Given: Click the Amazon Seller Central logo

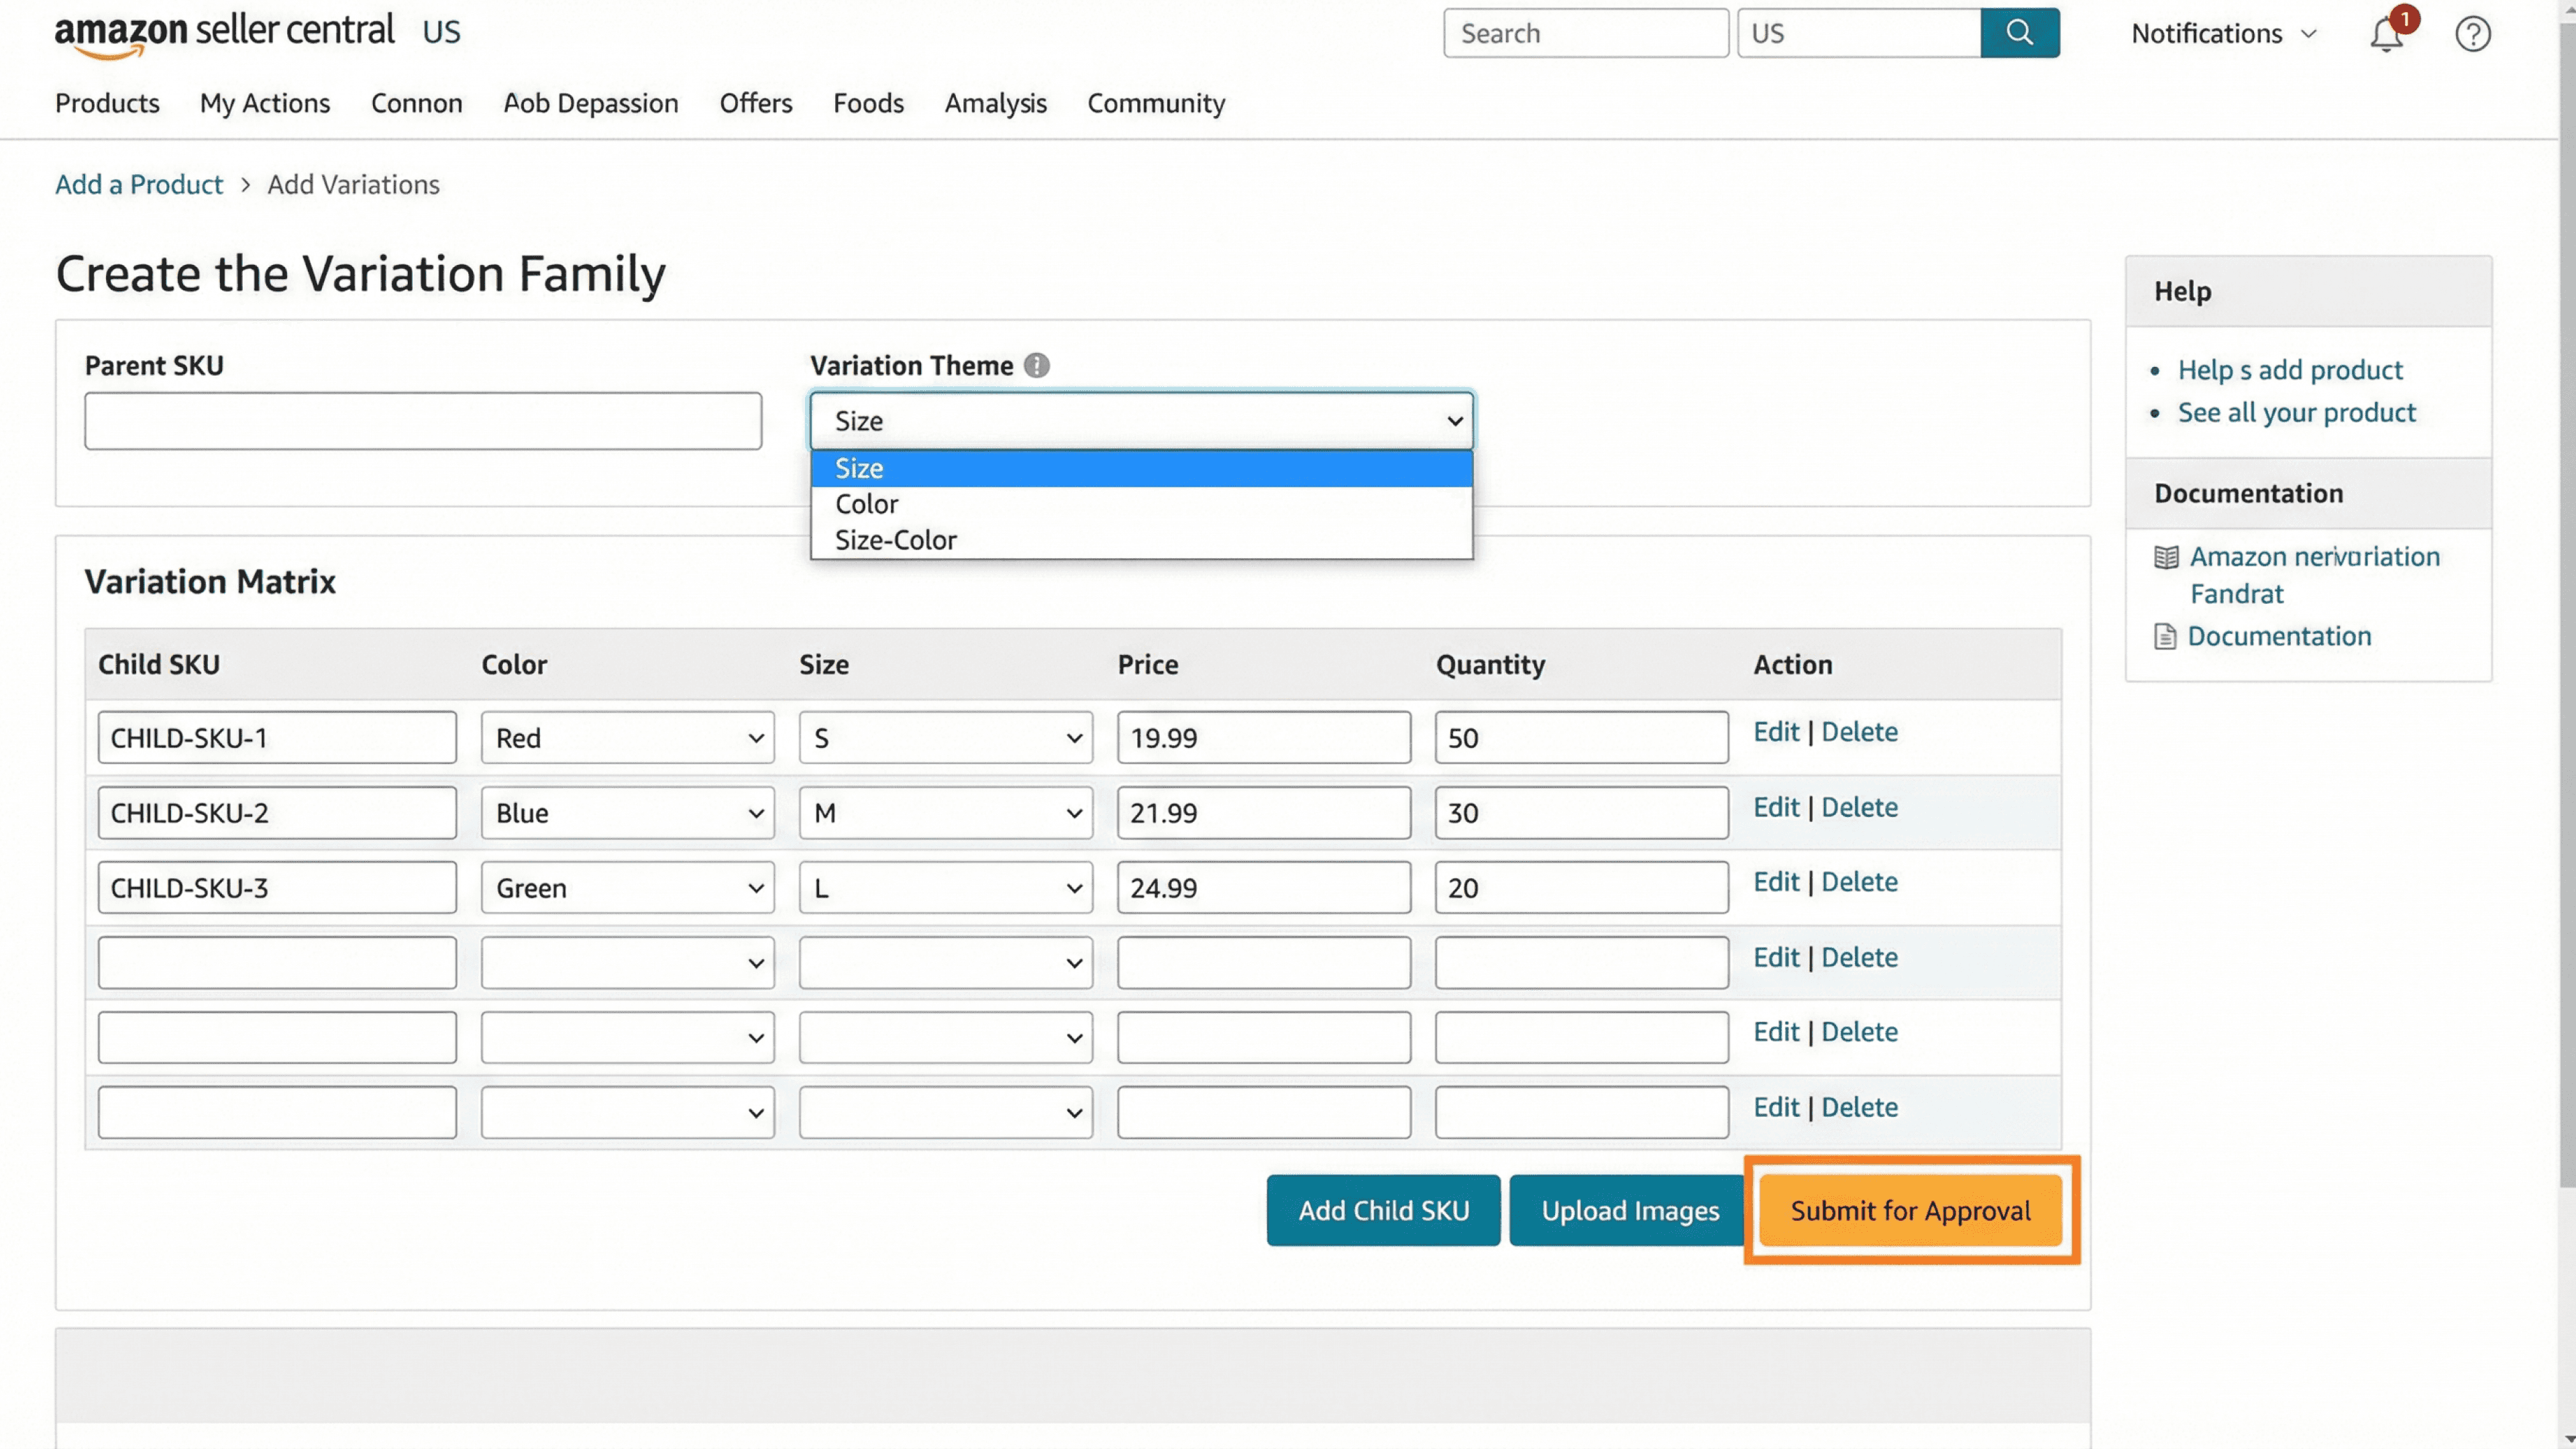Looking at the screenshot, I should pos(225,33).
